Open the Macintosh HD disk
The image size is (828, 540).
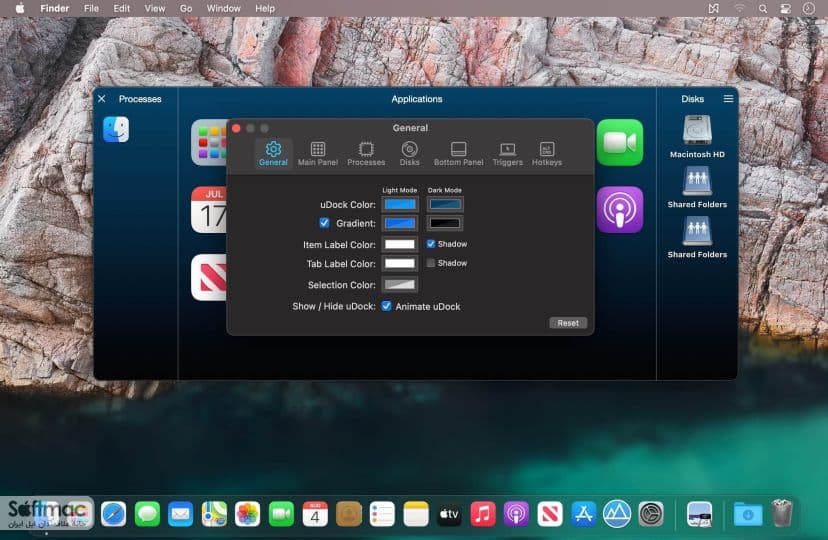697,136
